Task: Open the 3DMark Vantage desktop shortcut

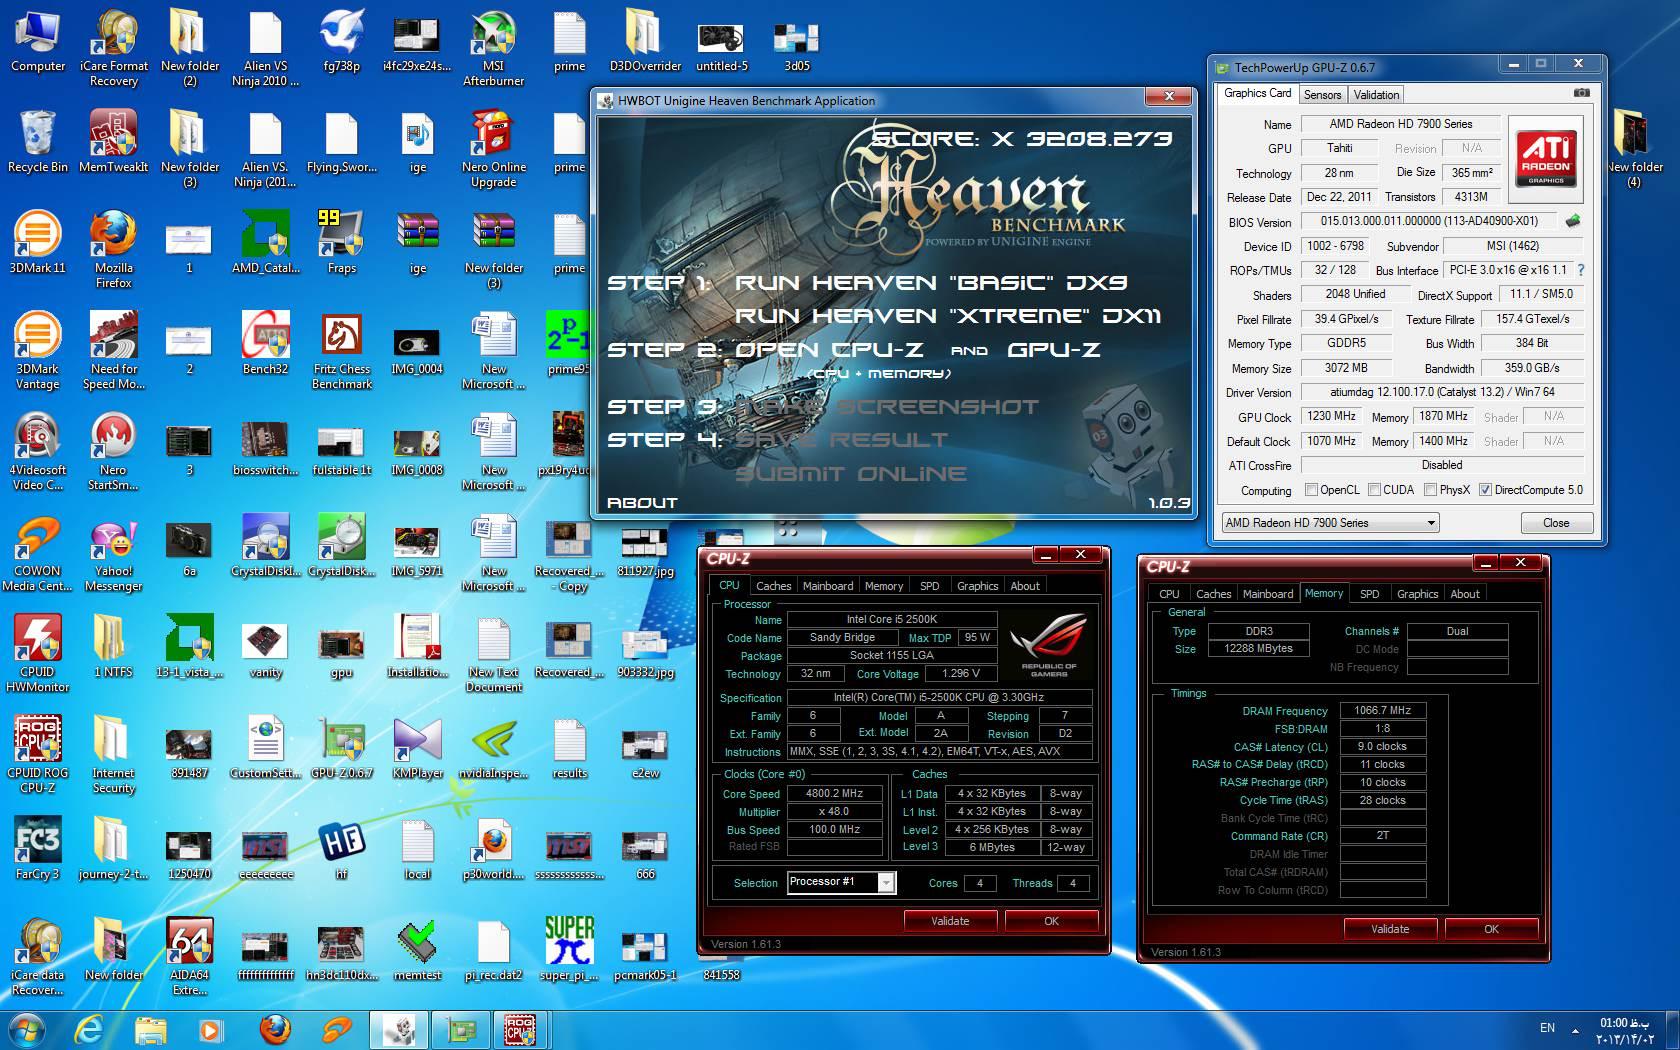Action: pyautogui.click(x=37, y=349)
